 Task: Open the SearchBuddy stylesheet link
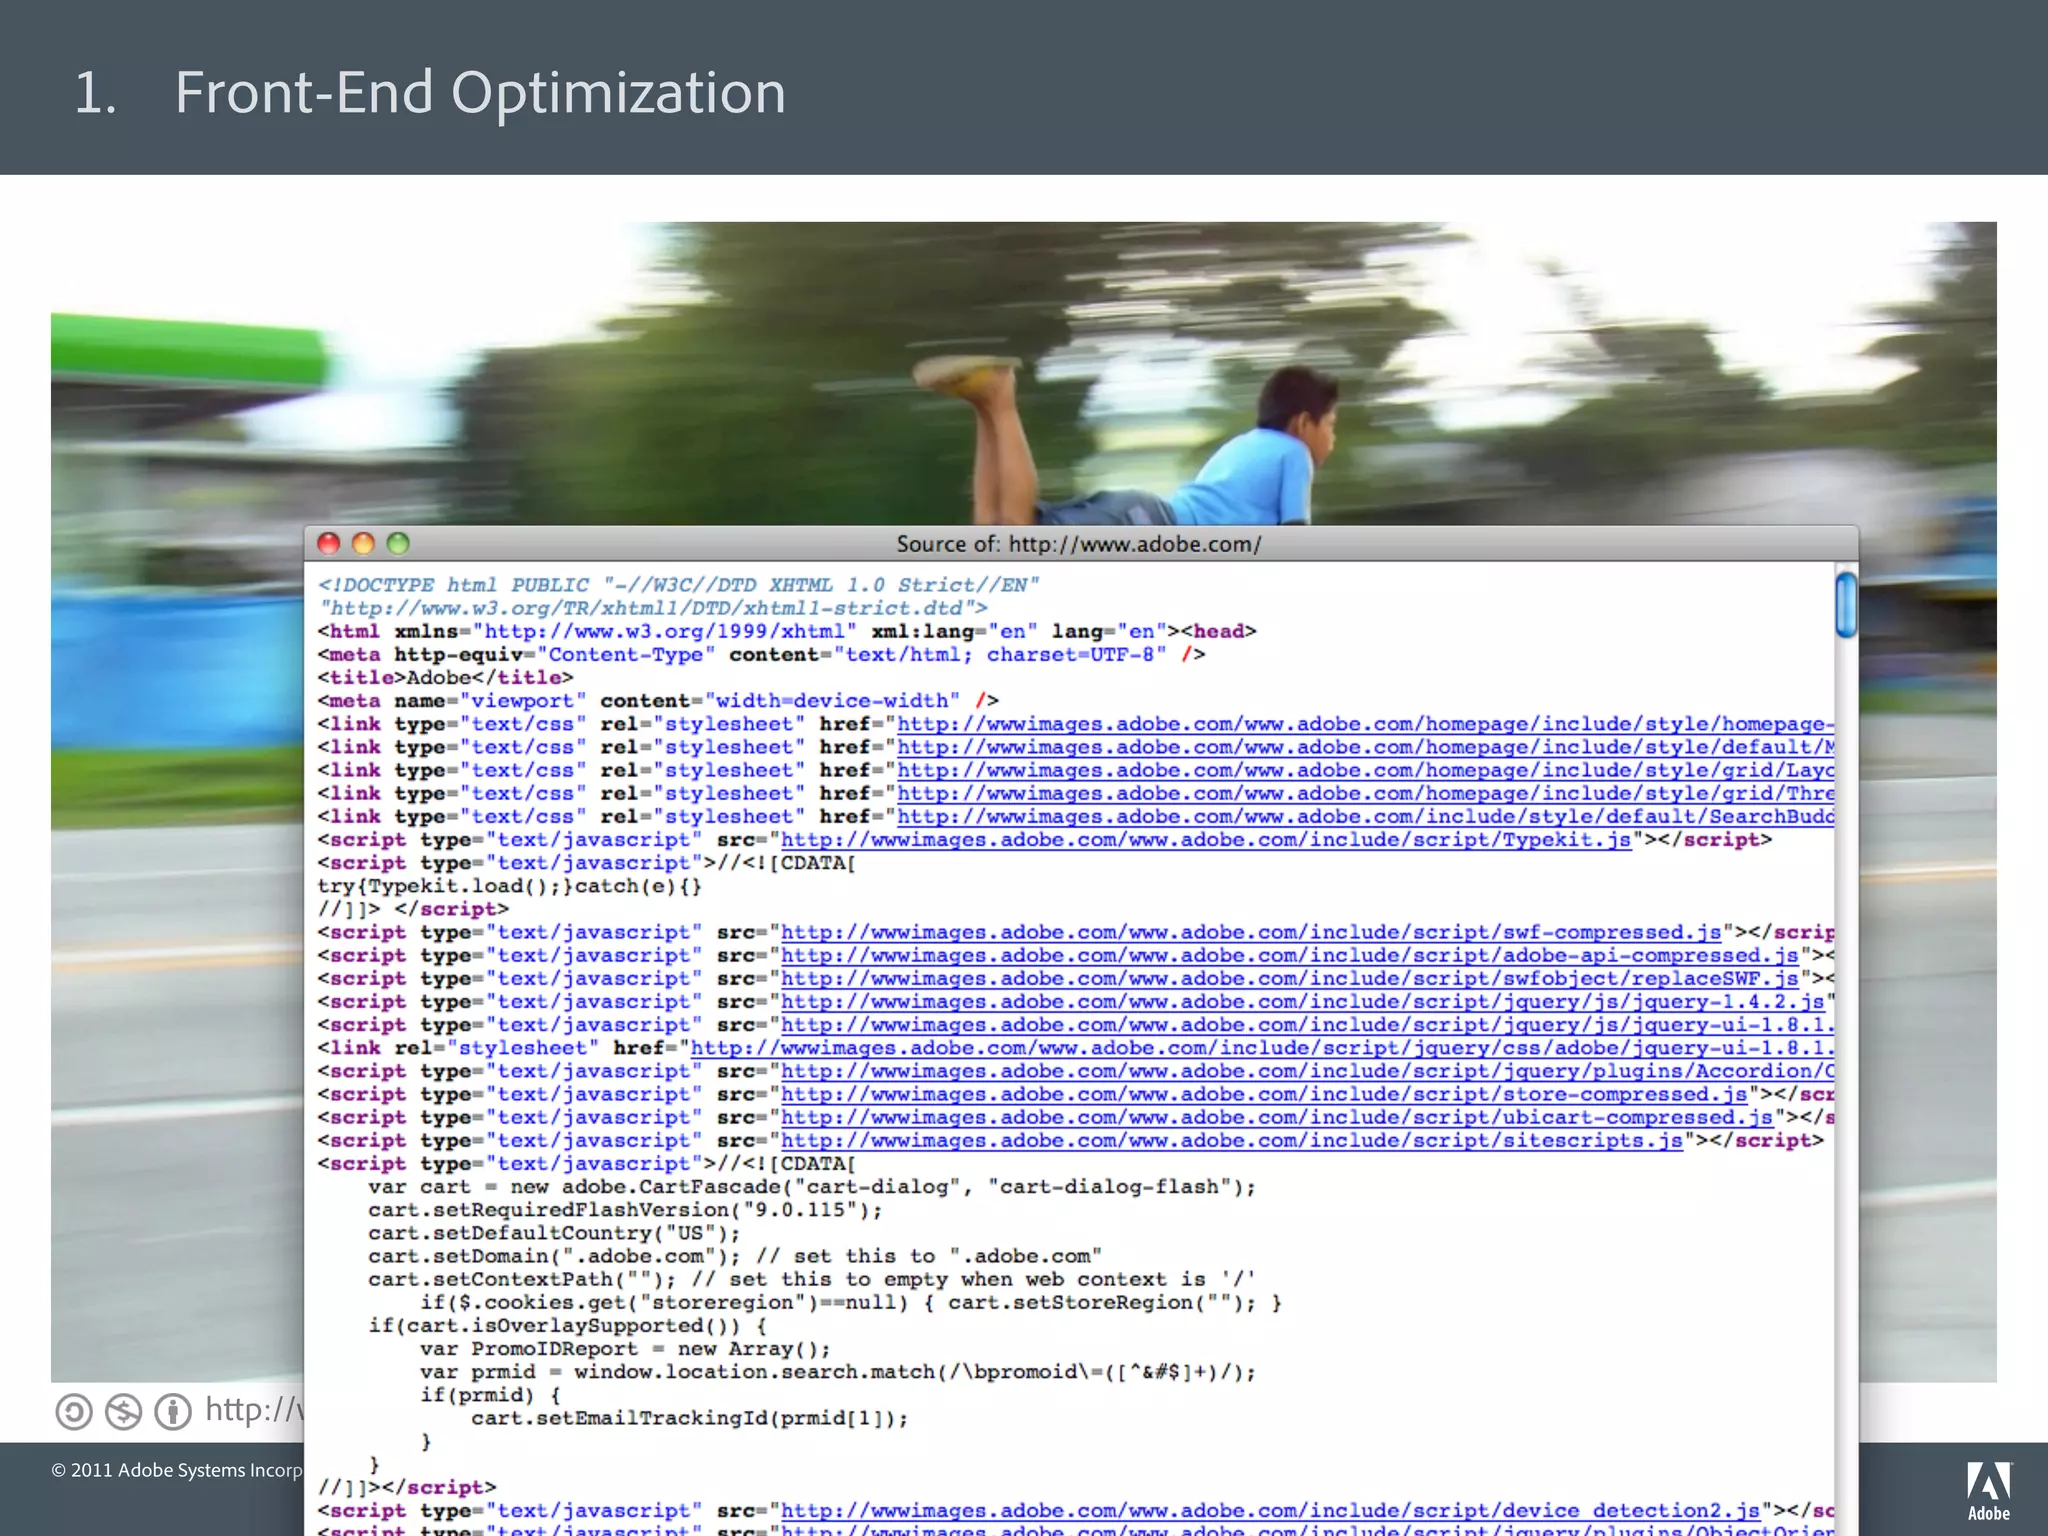point(1365,816)
